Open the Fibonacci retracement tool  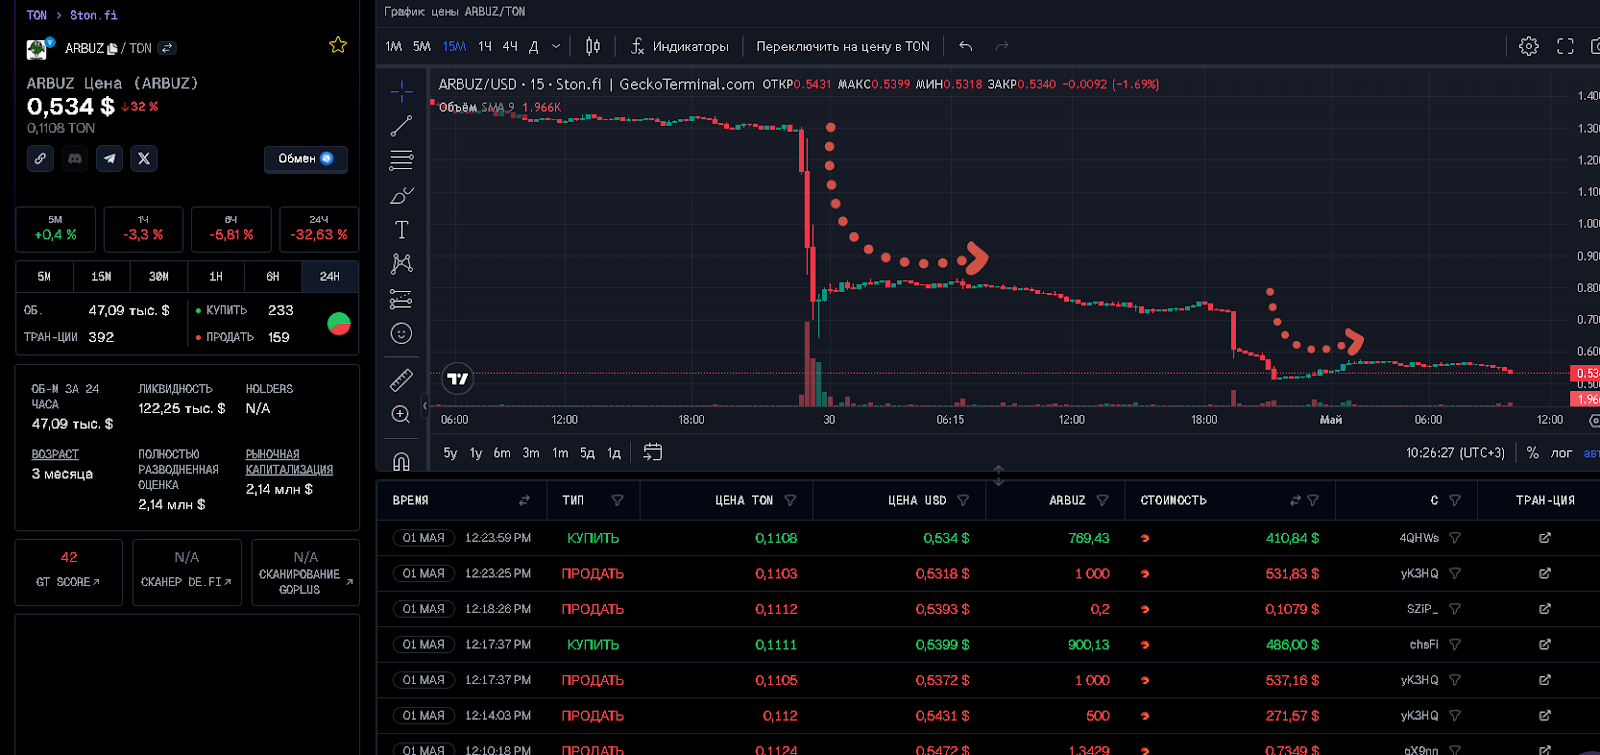401,160
